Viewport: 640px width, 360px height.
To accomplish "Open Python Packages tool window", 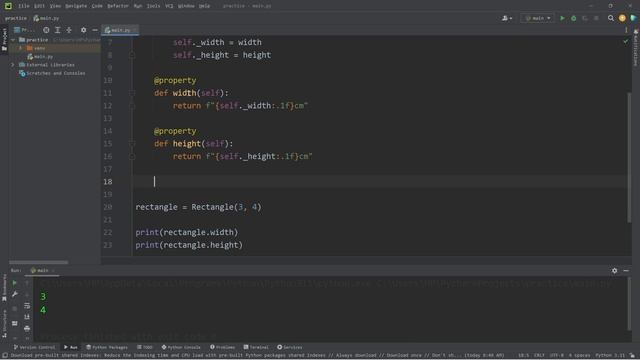I will tap(107, 347).
